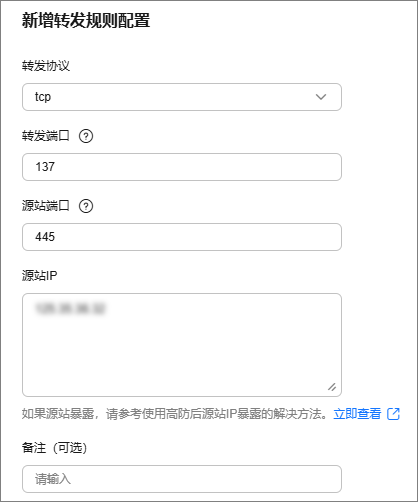Click the help icon next to 源站端口
This screenshot has width=418, height=502.
click(x=86, y=206)
